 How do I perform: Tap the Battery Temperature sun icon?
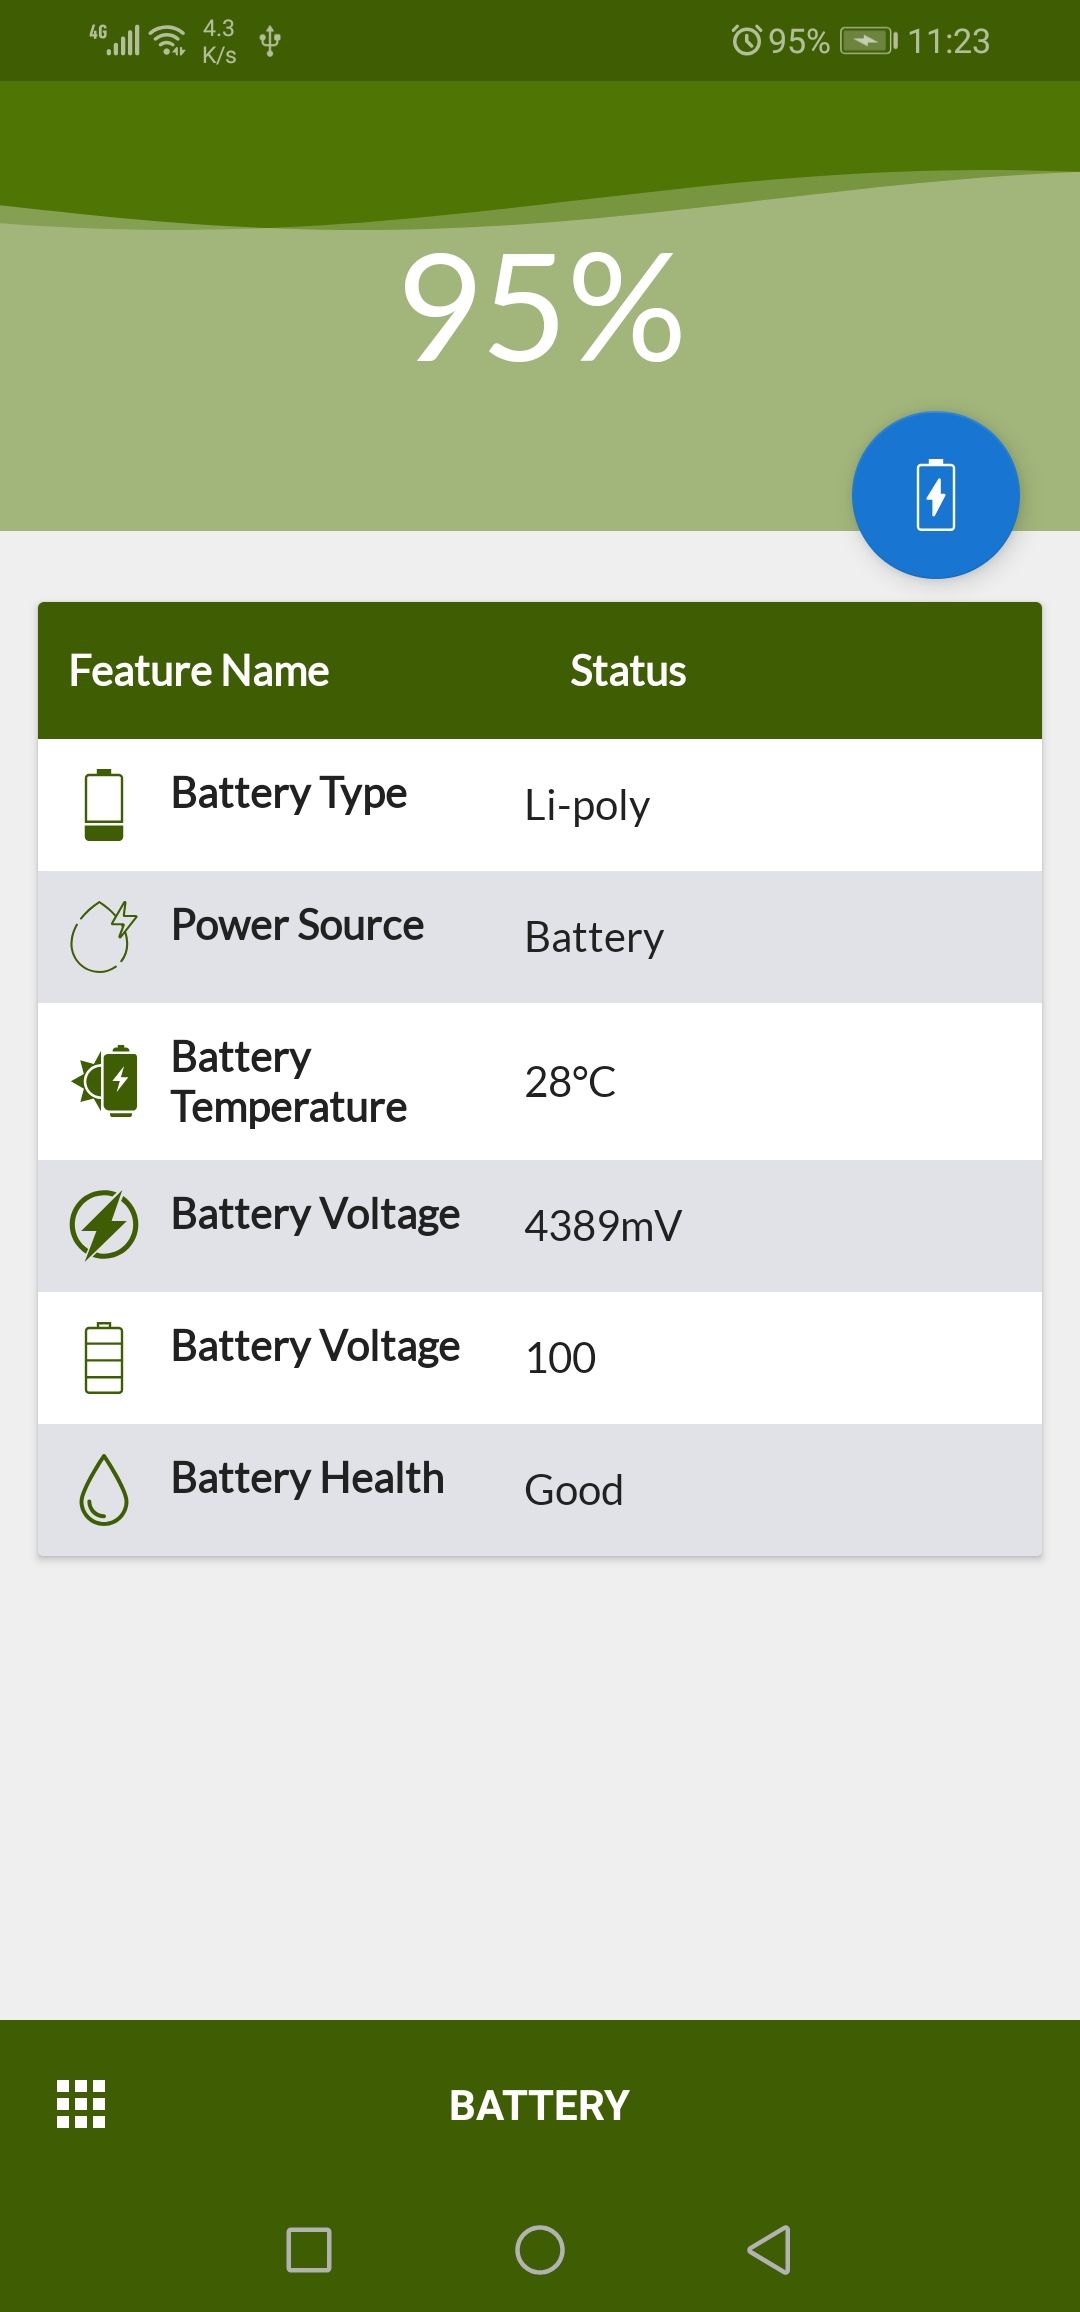click(x=106, y=1081)
